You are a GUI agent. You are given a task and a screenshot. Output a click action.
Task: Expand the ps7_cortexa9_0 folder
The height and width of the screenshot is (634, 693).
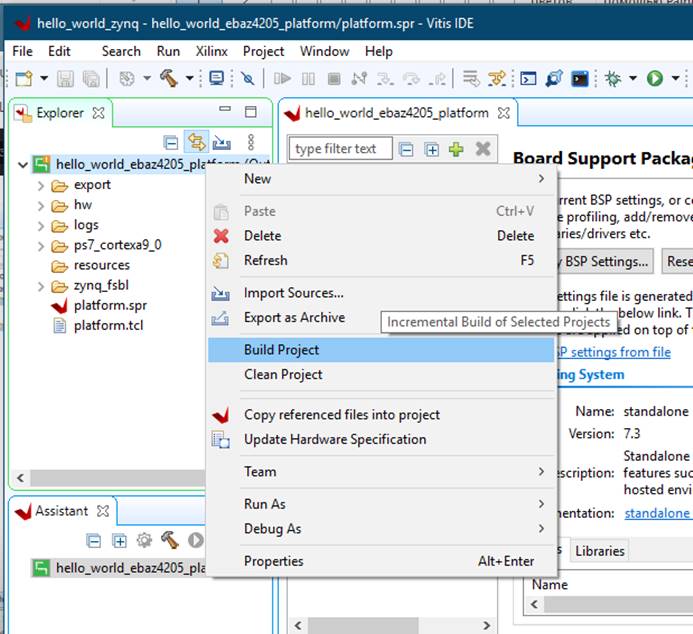click(x=40, y=245)
